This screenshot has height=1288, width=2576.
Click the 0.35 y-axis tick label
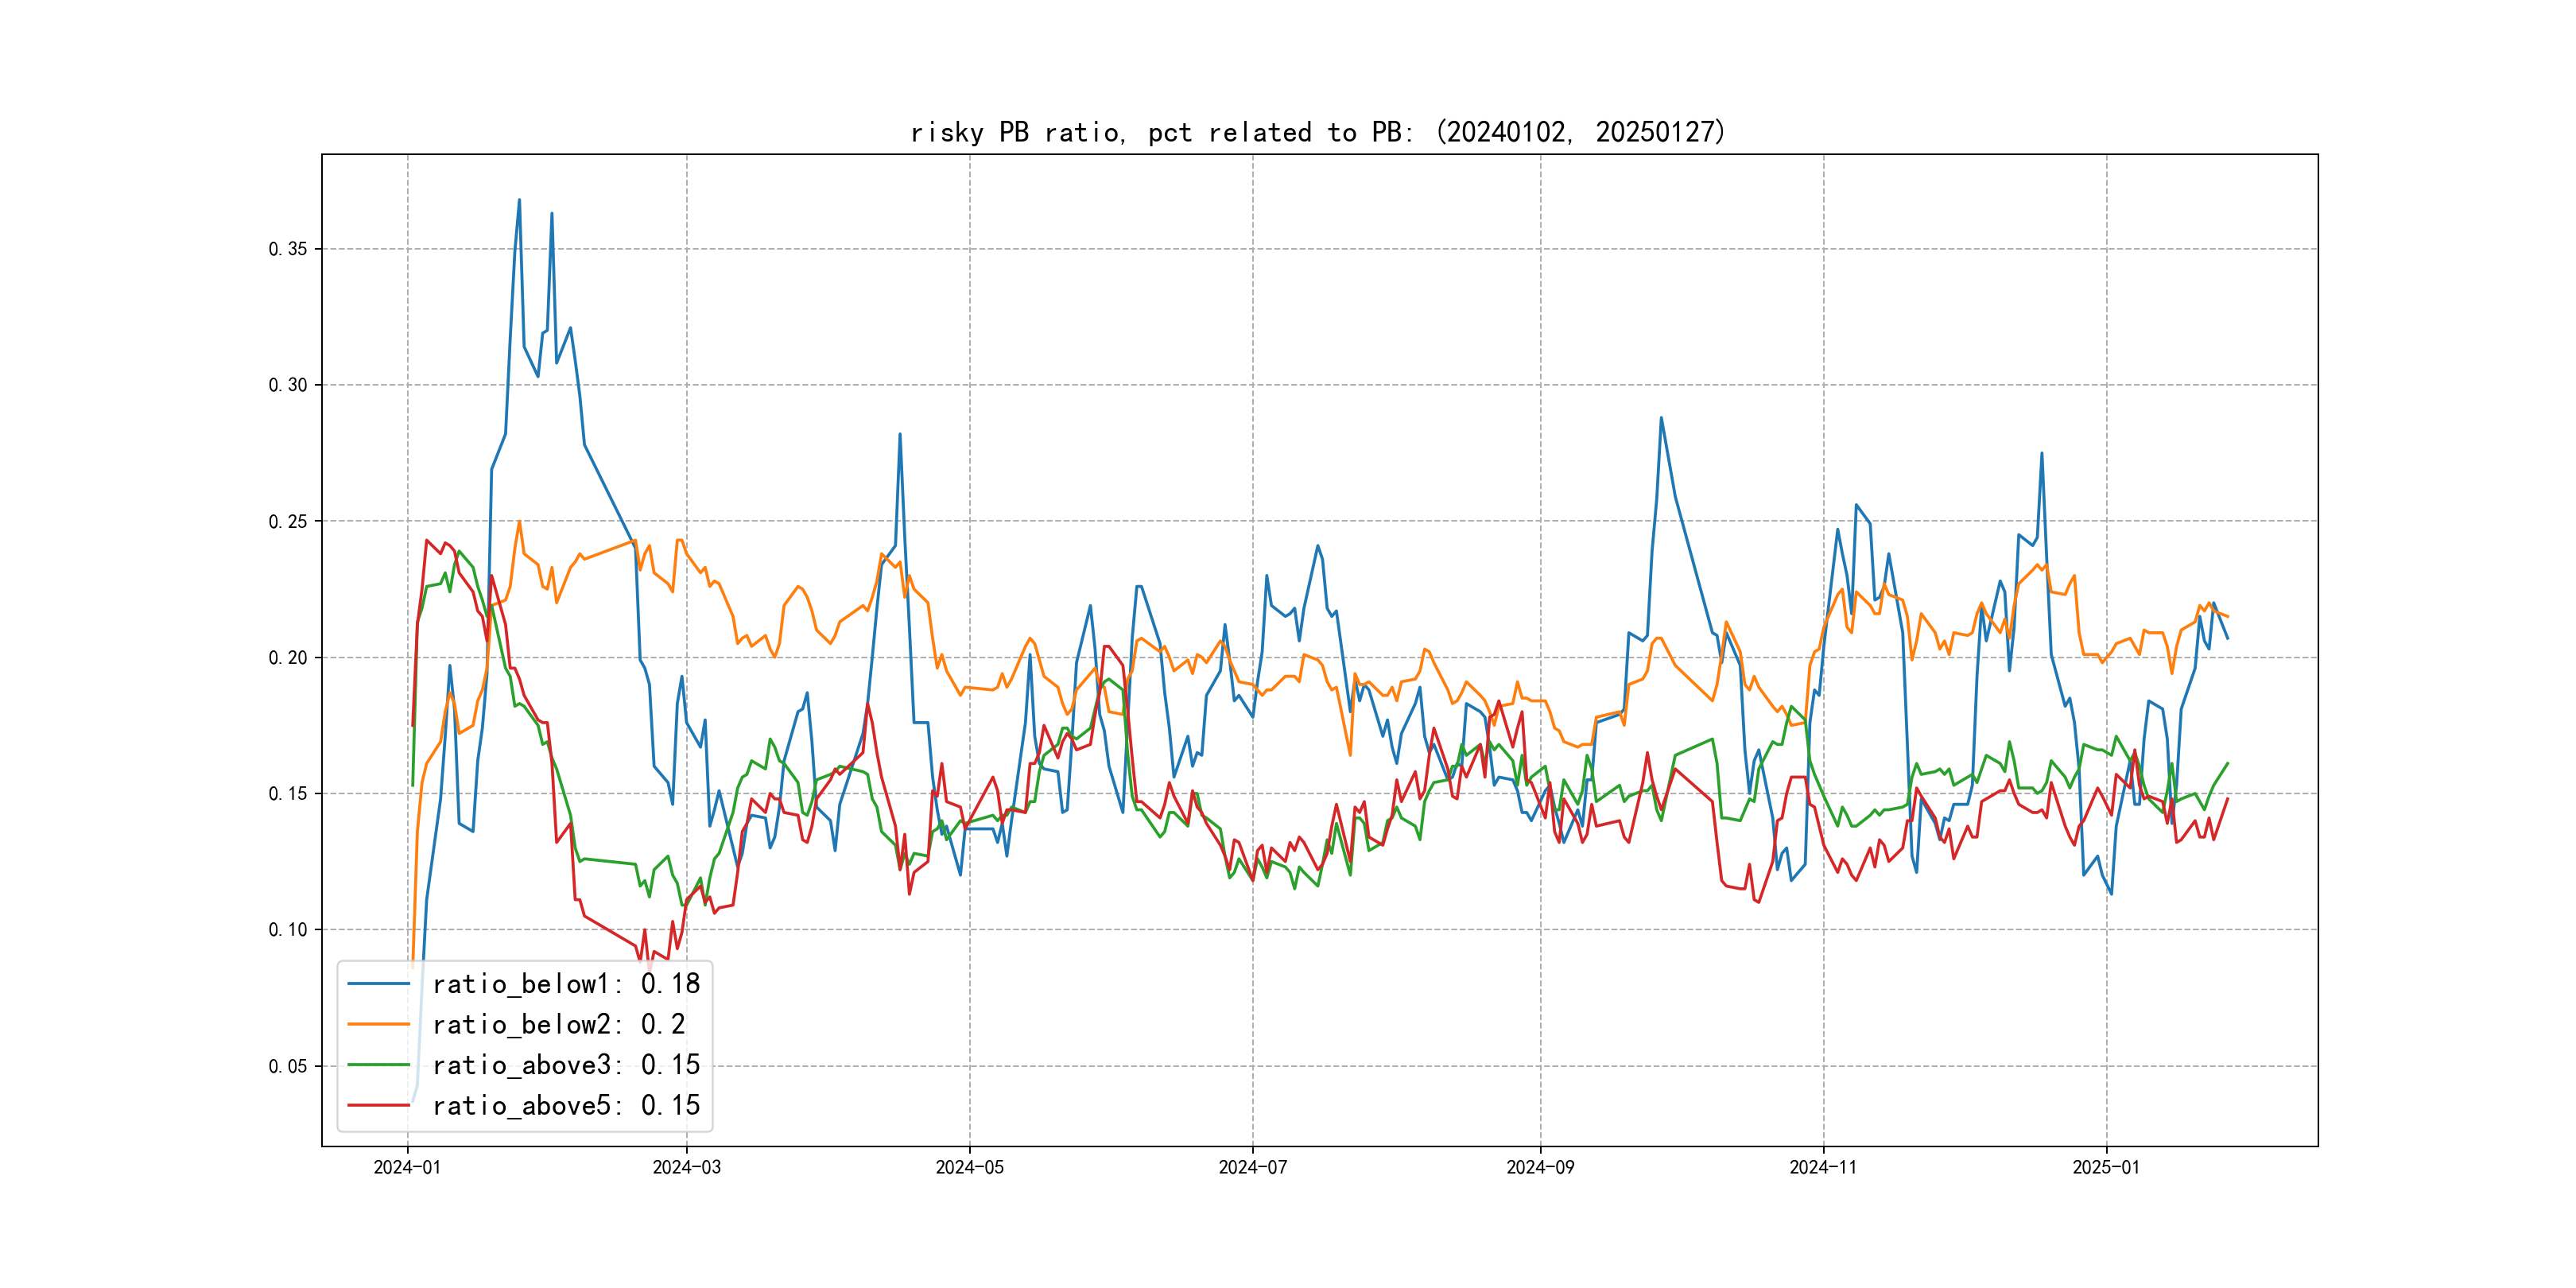[288, 249]
